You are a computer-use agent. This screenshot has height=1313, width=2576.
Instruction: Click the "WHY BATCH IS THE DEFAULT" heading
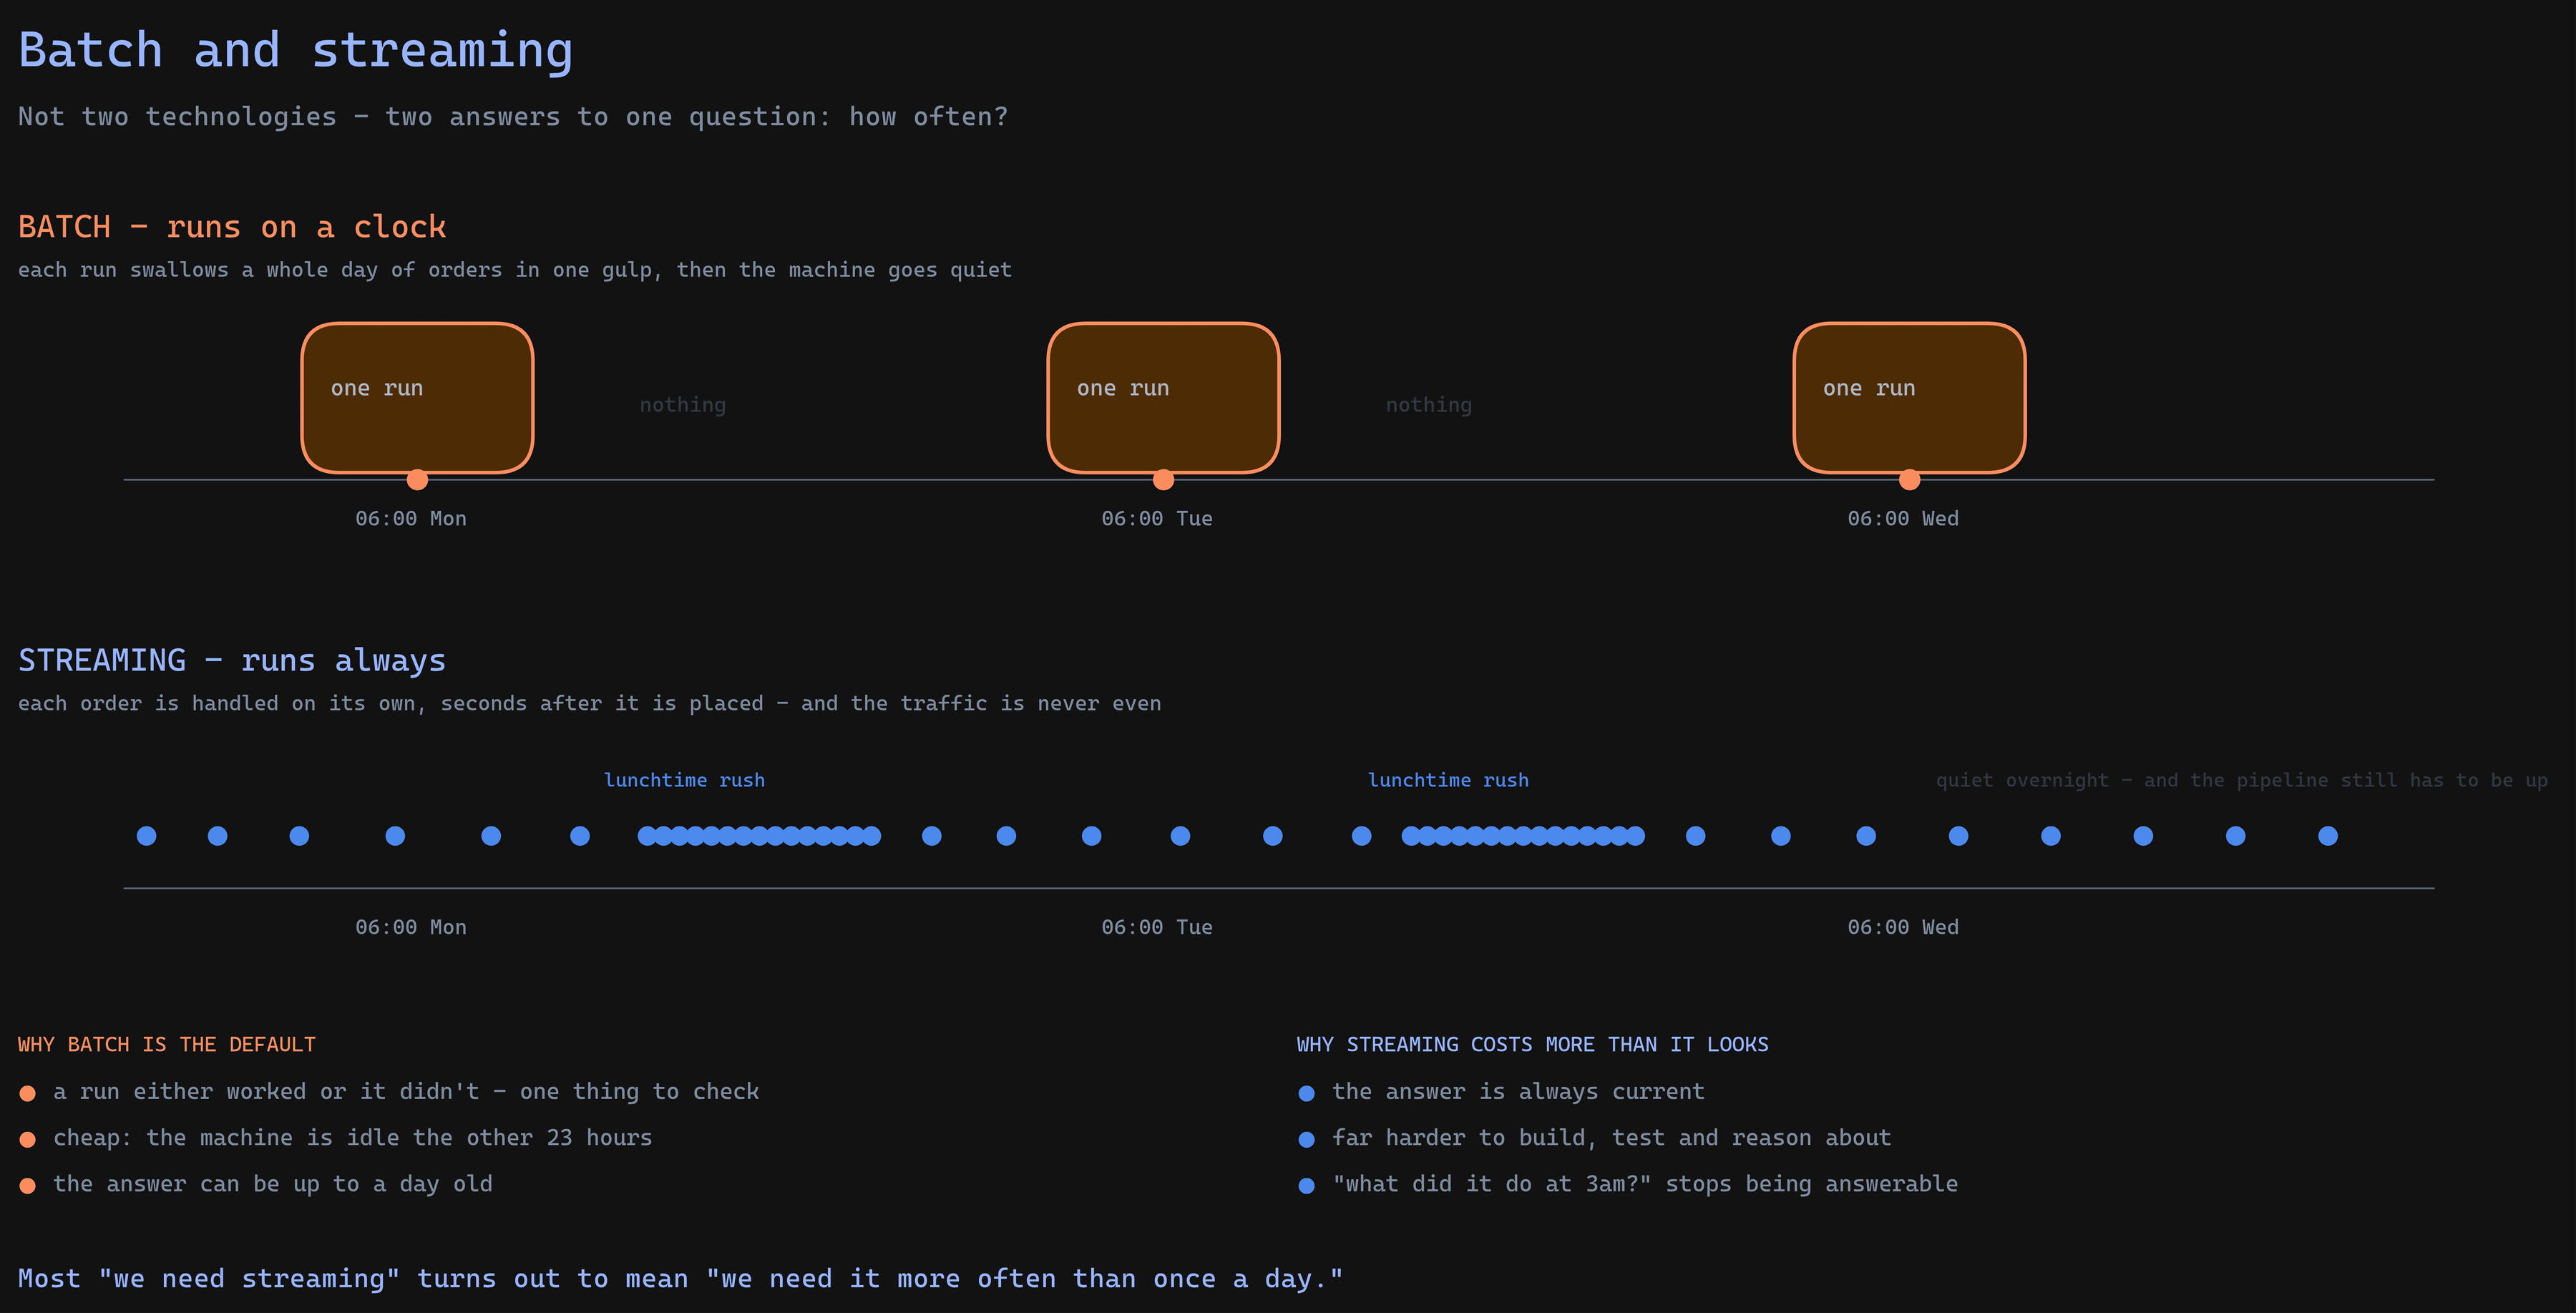pyautogui.click(x=167, y=1045)
